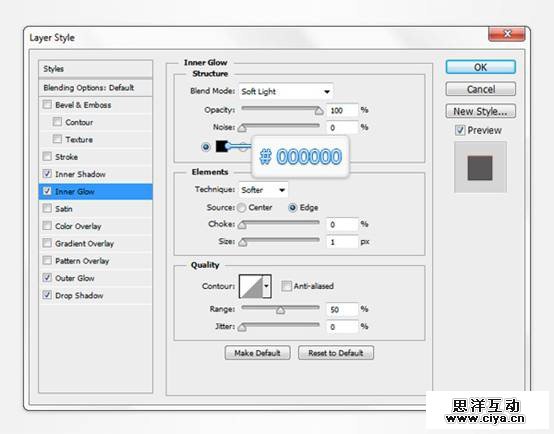554x434 pixels.
Task: Open the Technique Softer dropdown
Action: [x=263, y=190]
